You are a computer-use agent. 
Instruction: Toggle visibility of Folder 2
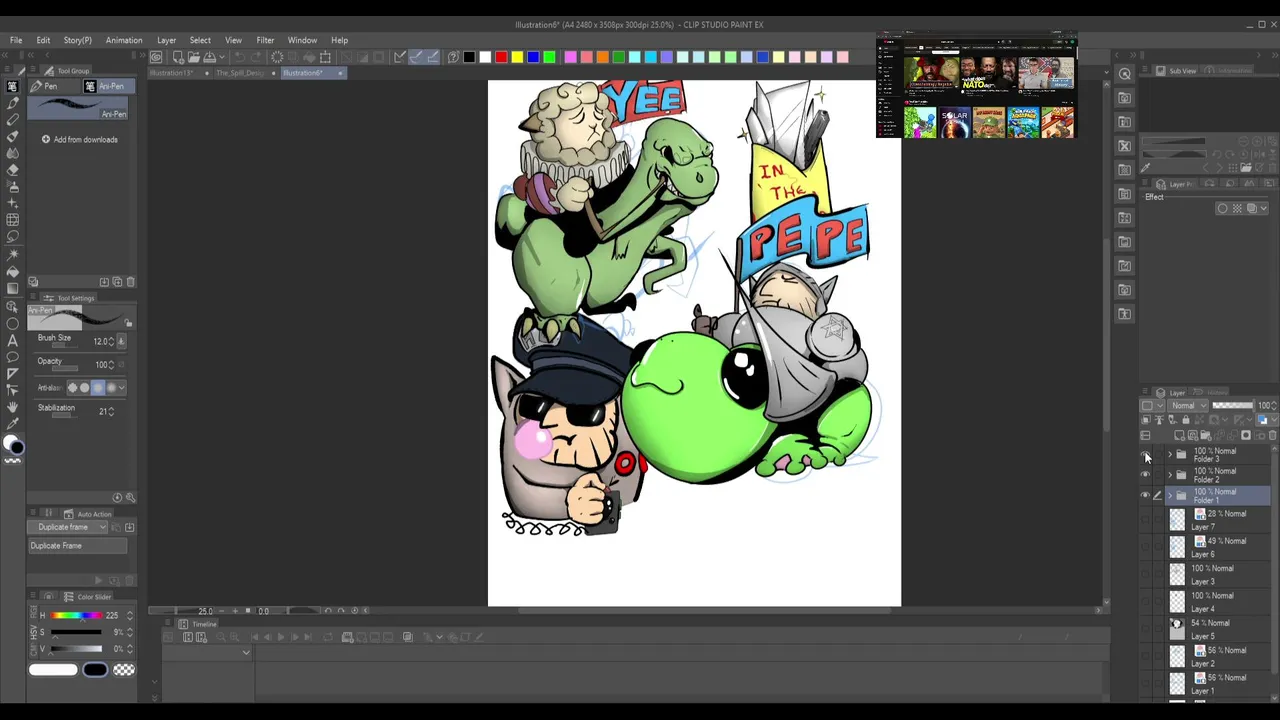pyautogui.click(x=1145, y=475)
